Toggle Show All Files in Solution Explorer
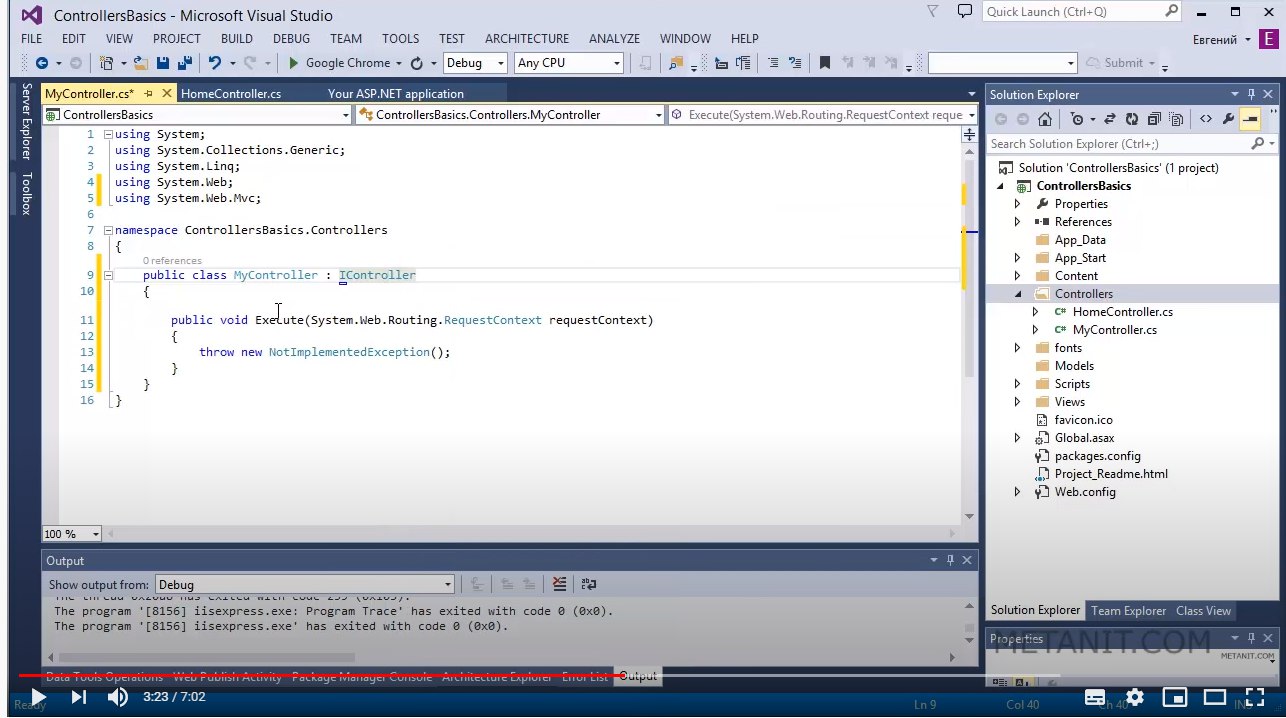 click(1177, 119)
